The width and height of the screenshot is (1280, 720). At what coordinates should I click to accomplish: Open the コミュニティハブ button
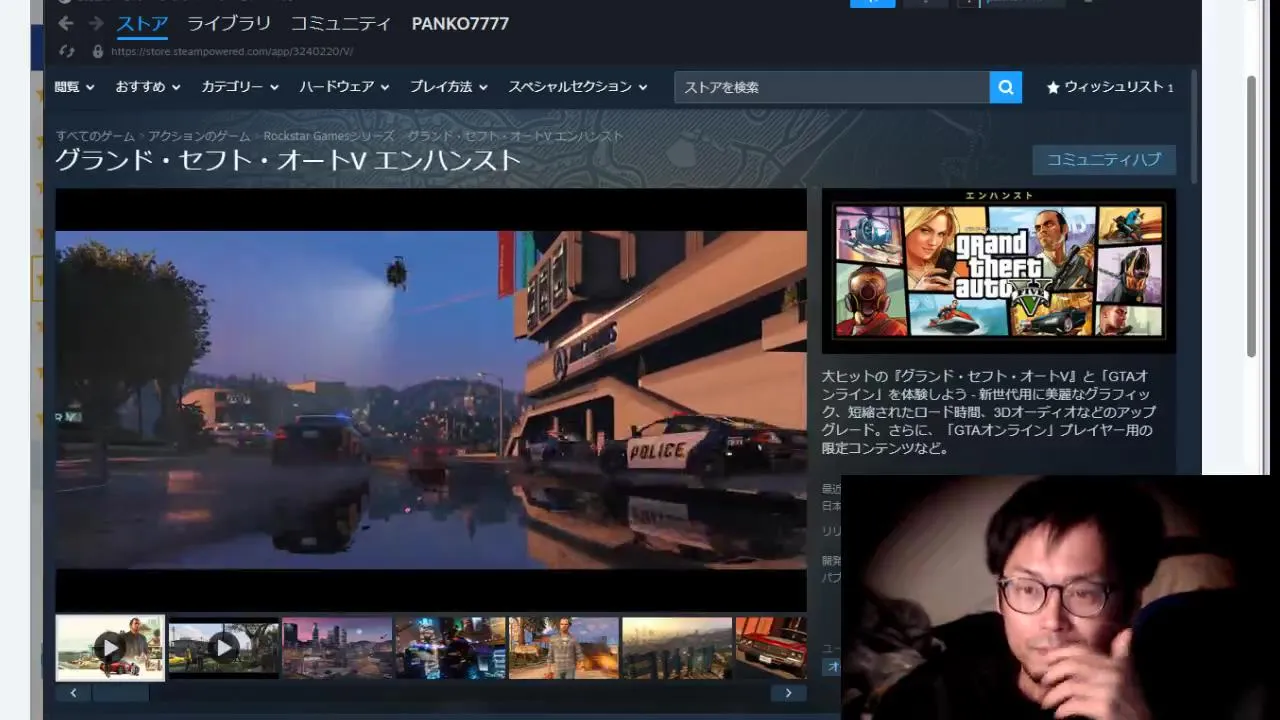(1104, 160)
